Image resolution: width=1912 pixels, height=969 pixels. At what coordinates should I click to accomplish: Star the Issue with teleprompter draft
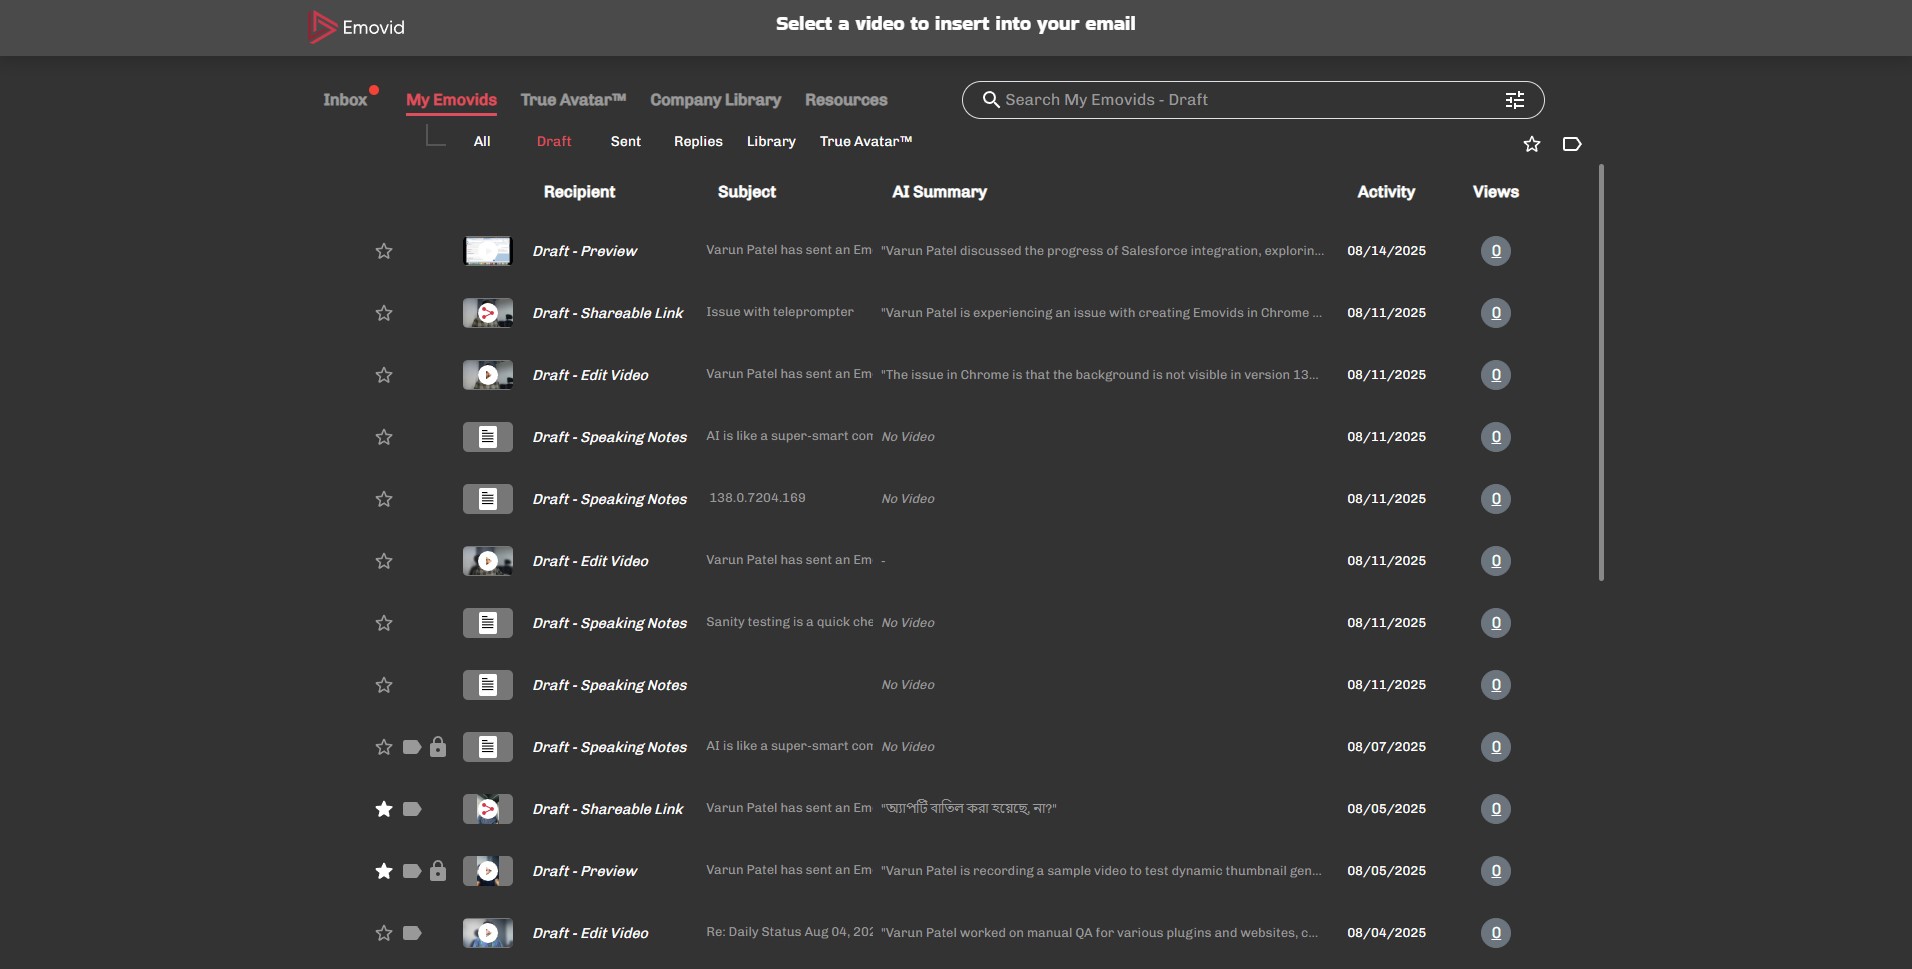pyautogui.click(x=384, y=313)
